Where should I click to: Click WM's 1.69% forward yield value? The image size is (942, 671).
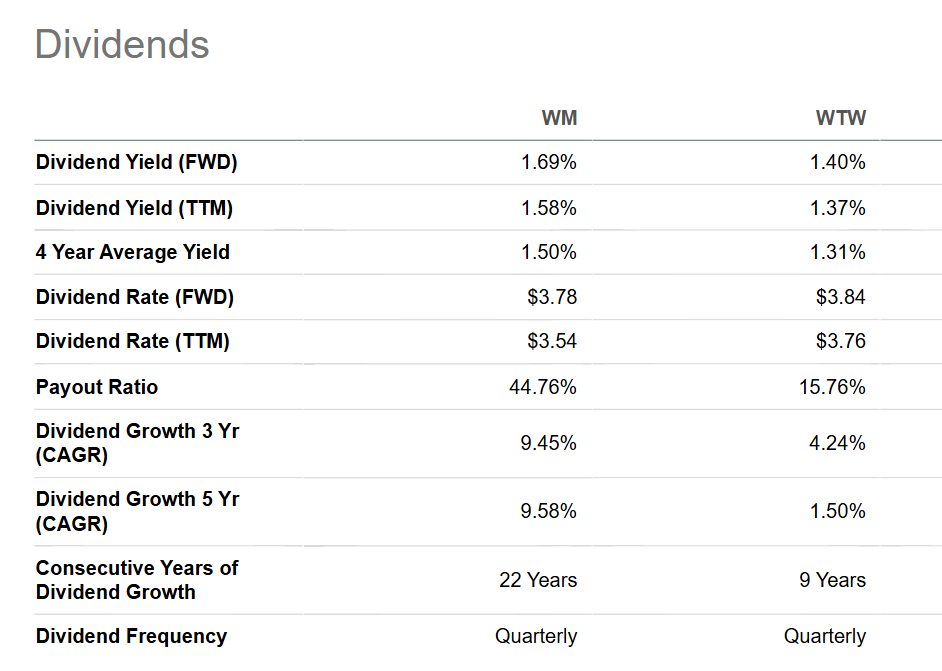pyautogui.click(x=548, y=162)
